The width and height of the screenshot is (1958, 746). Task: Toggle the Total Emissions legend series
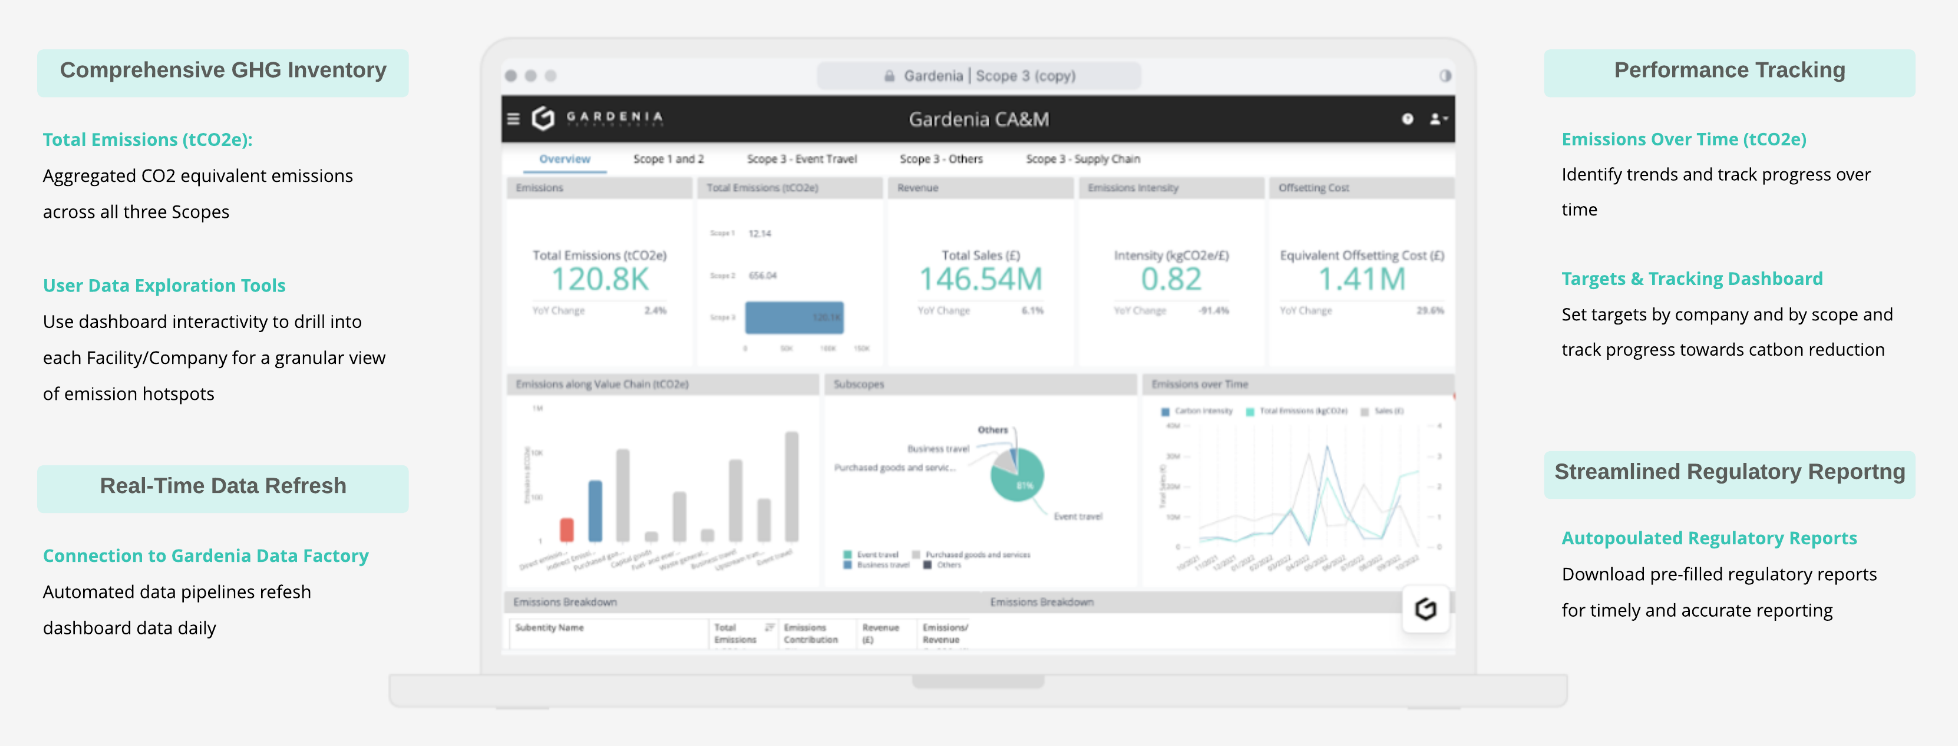(1297, 411)
